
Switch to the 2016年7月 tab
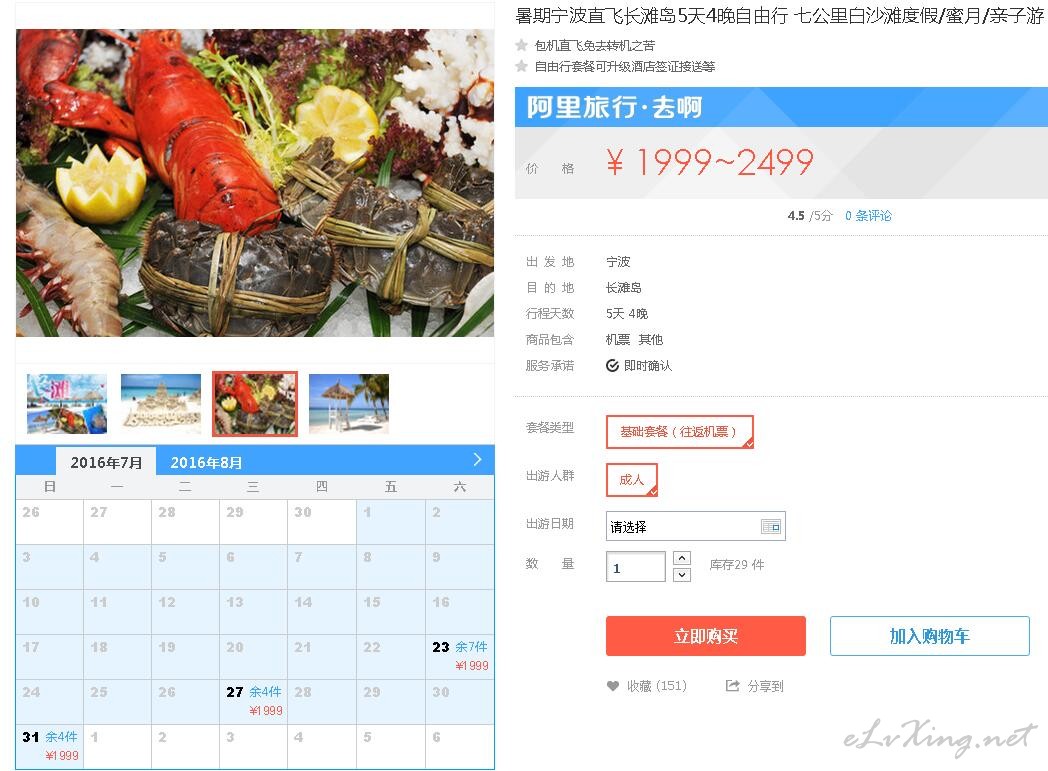tap(106, 462)
